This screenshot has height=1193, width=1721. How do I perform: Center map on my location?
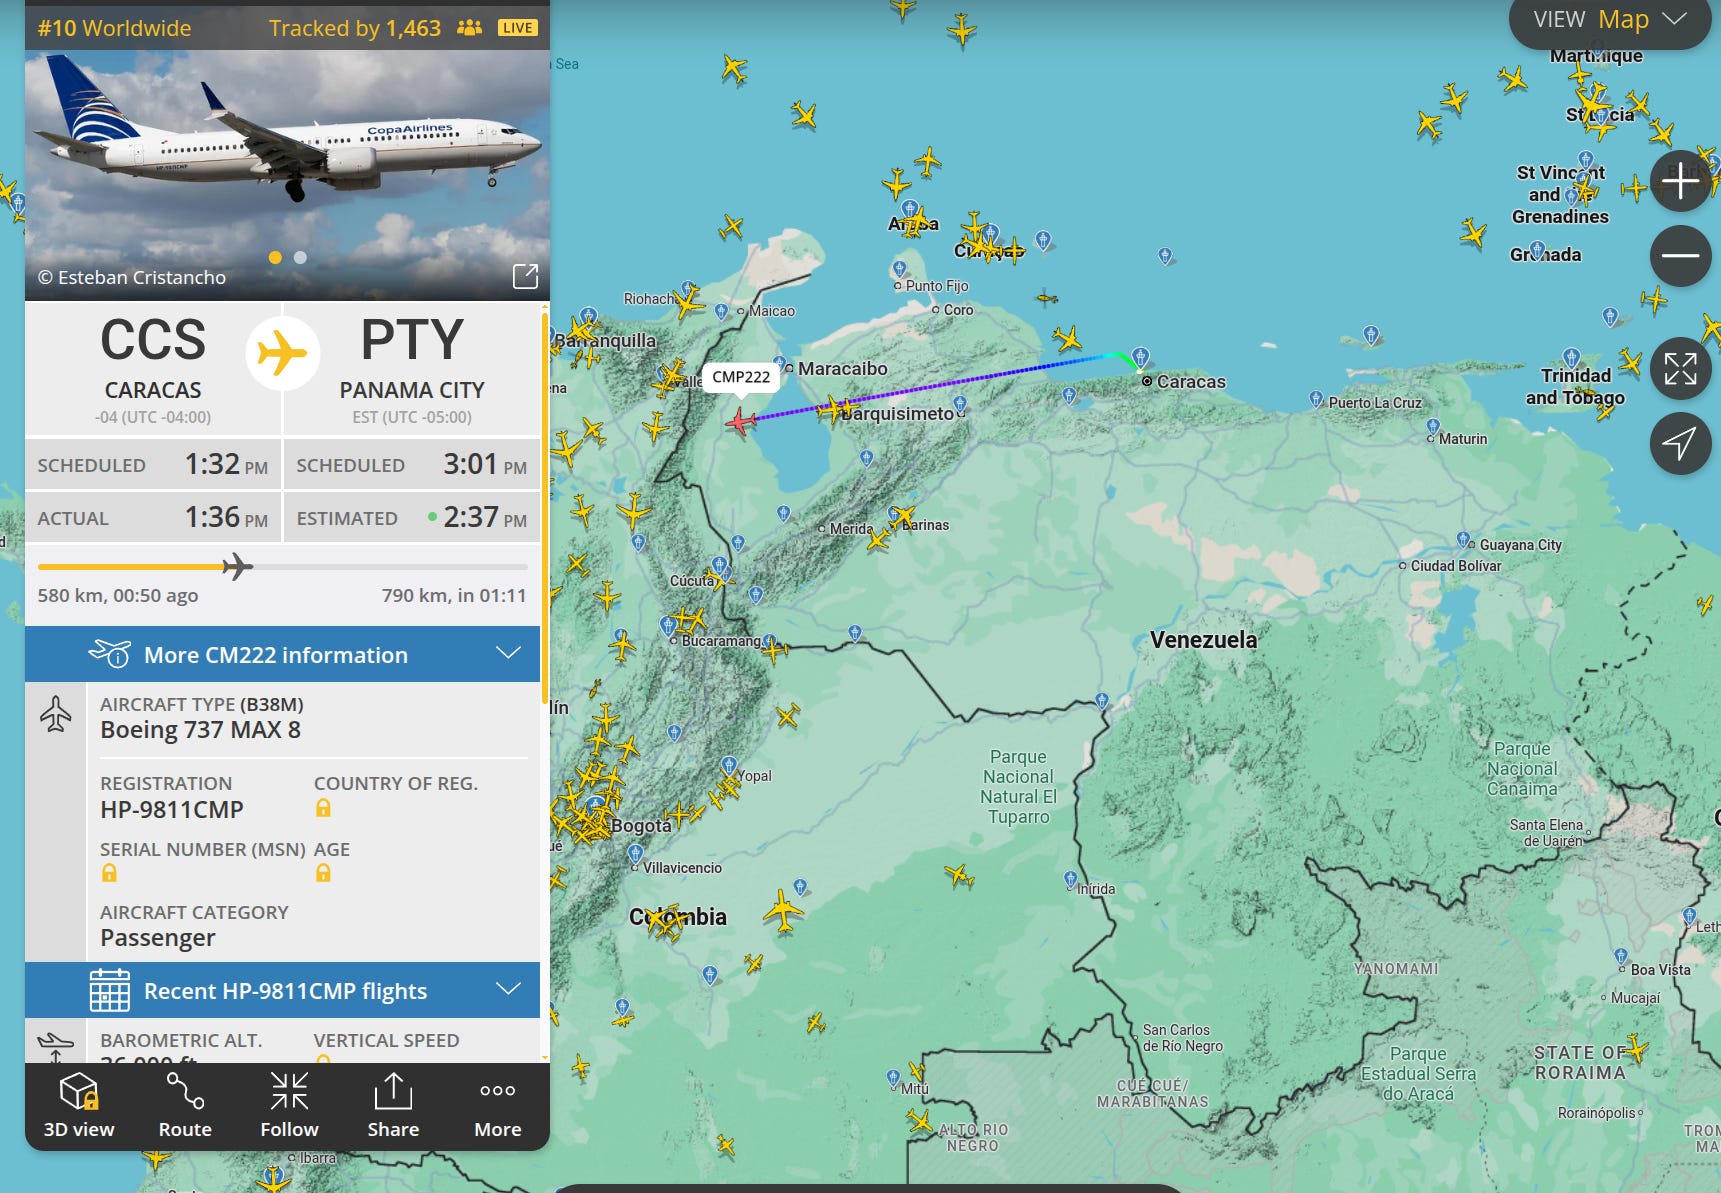tap(1680, 443)
